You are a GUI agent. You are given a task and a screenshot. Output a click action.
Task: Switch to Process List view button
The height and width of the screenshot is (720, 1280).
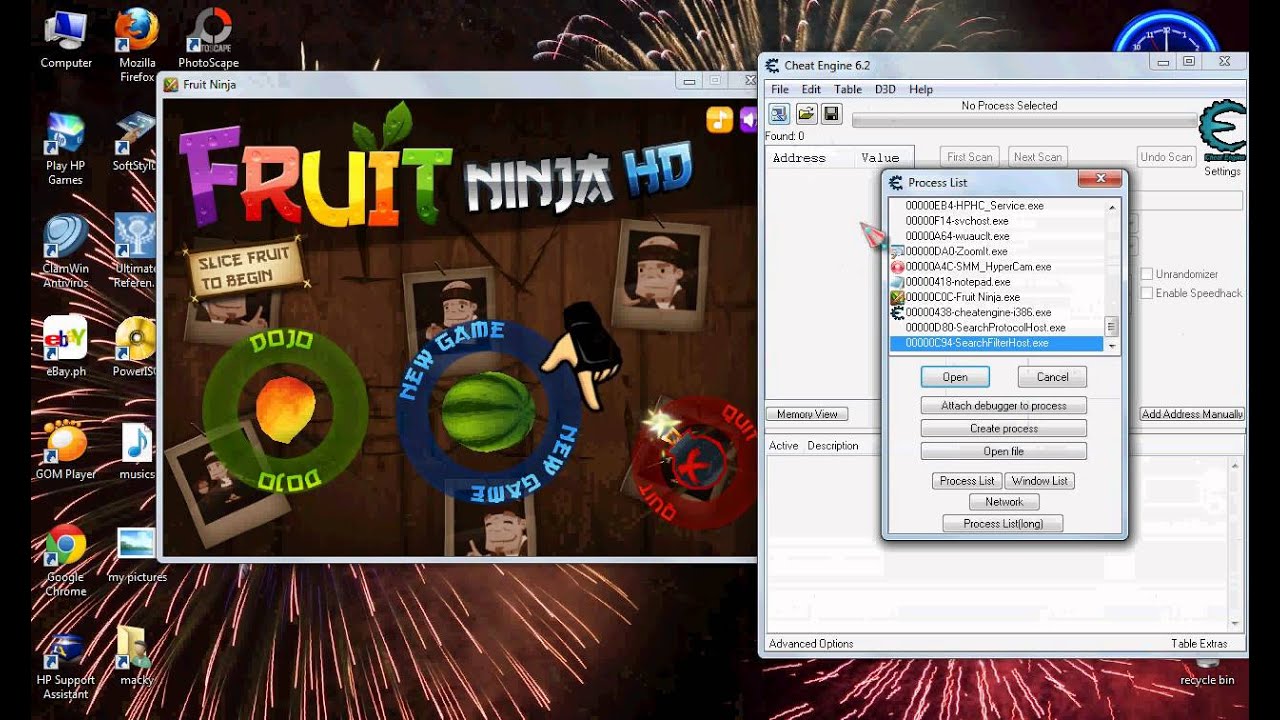pos(966,481)
